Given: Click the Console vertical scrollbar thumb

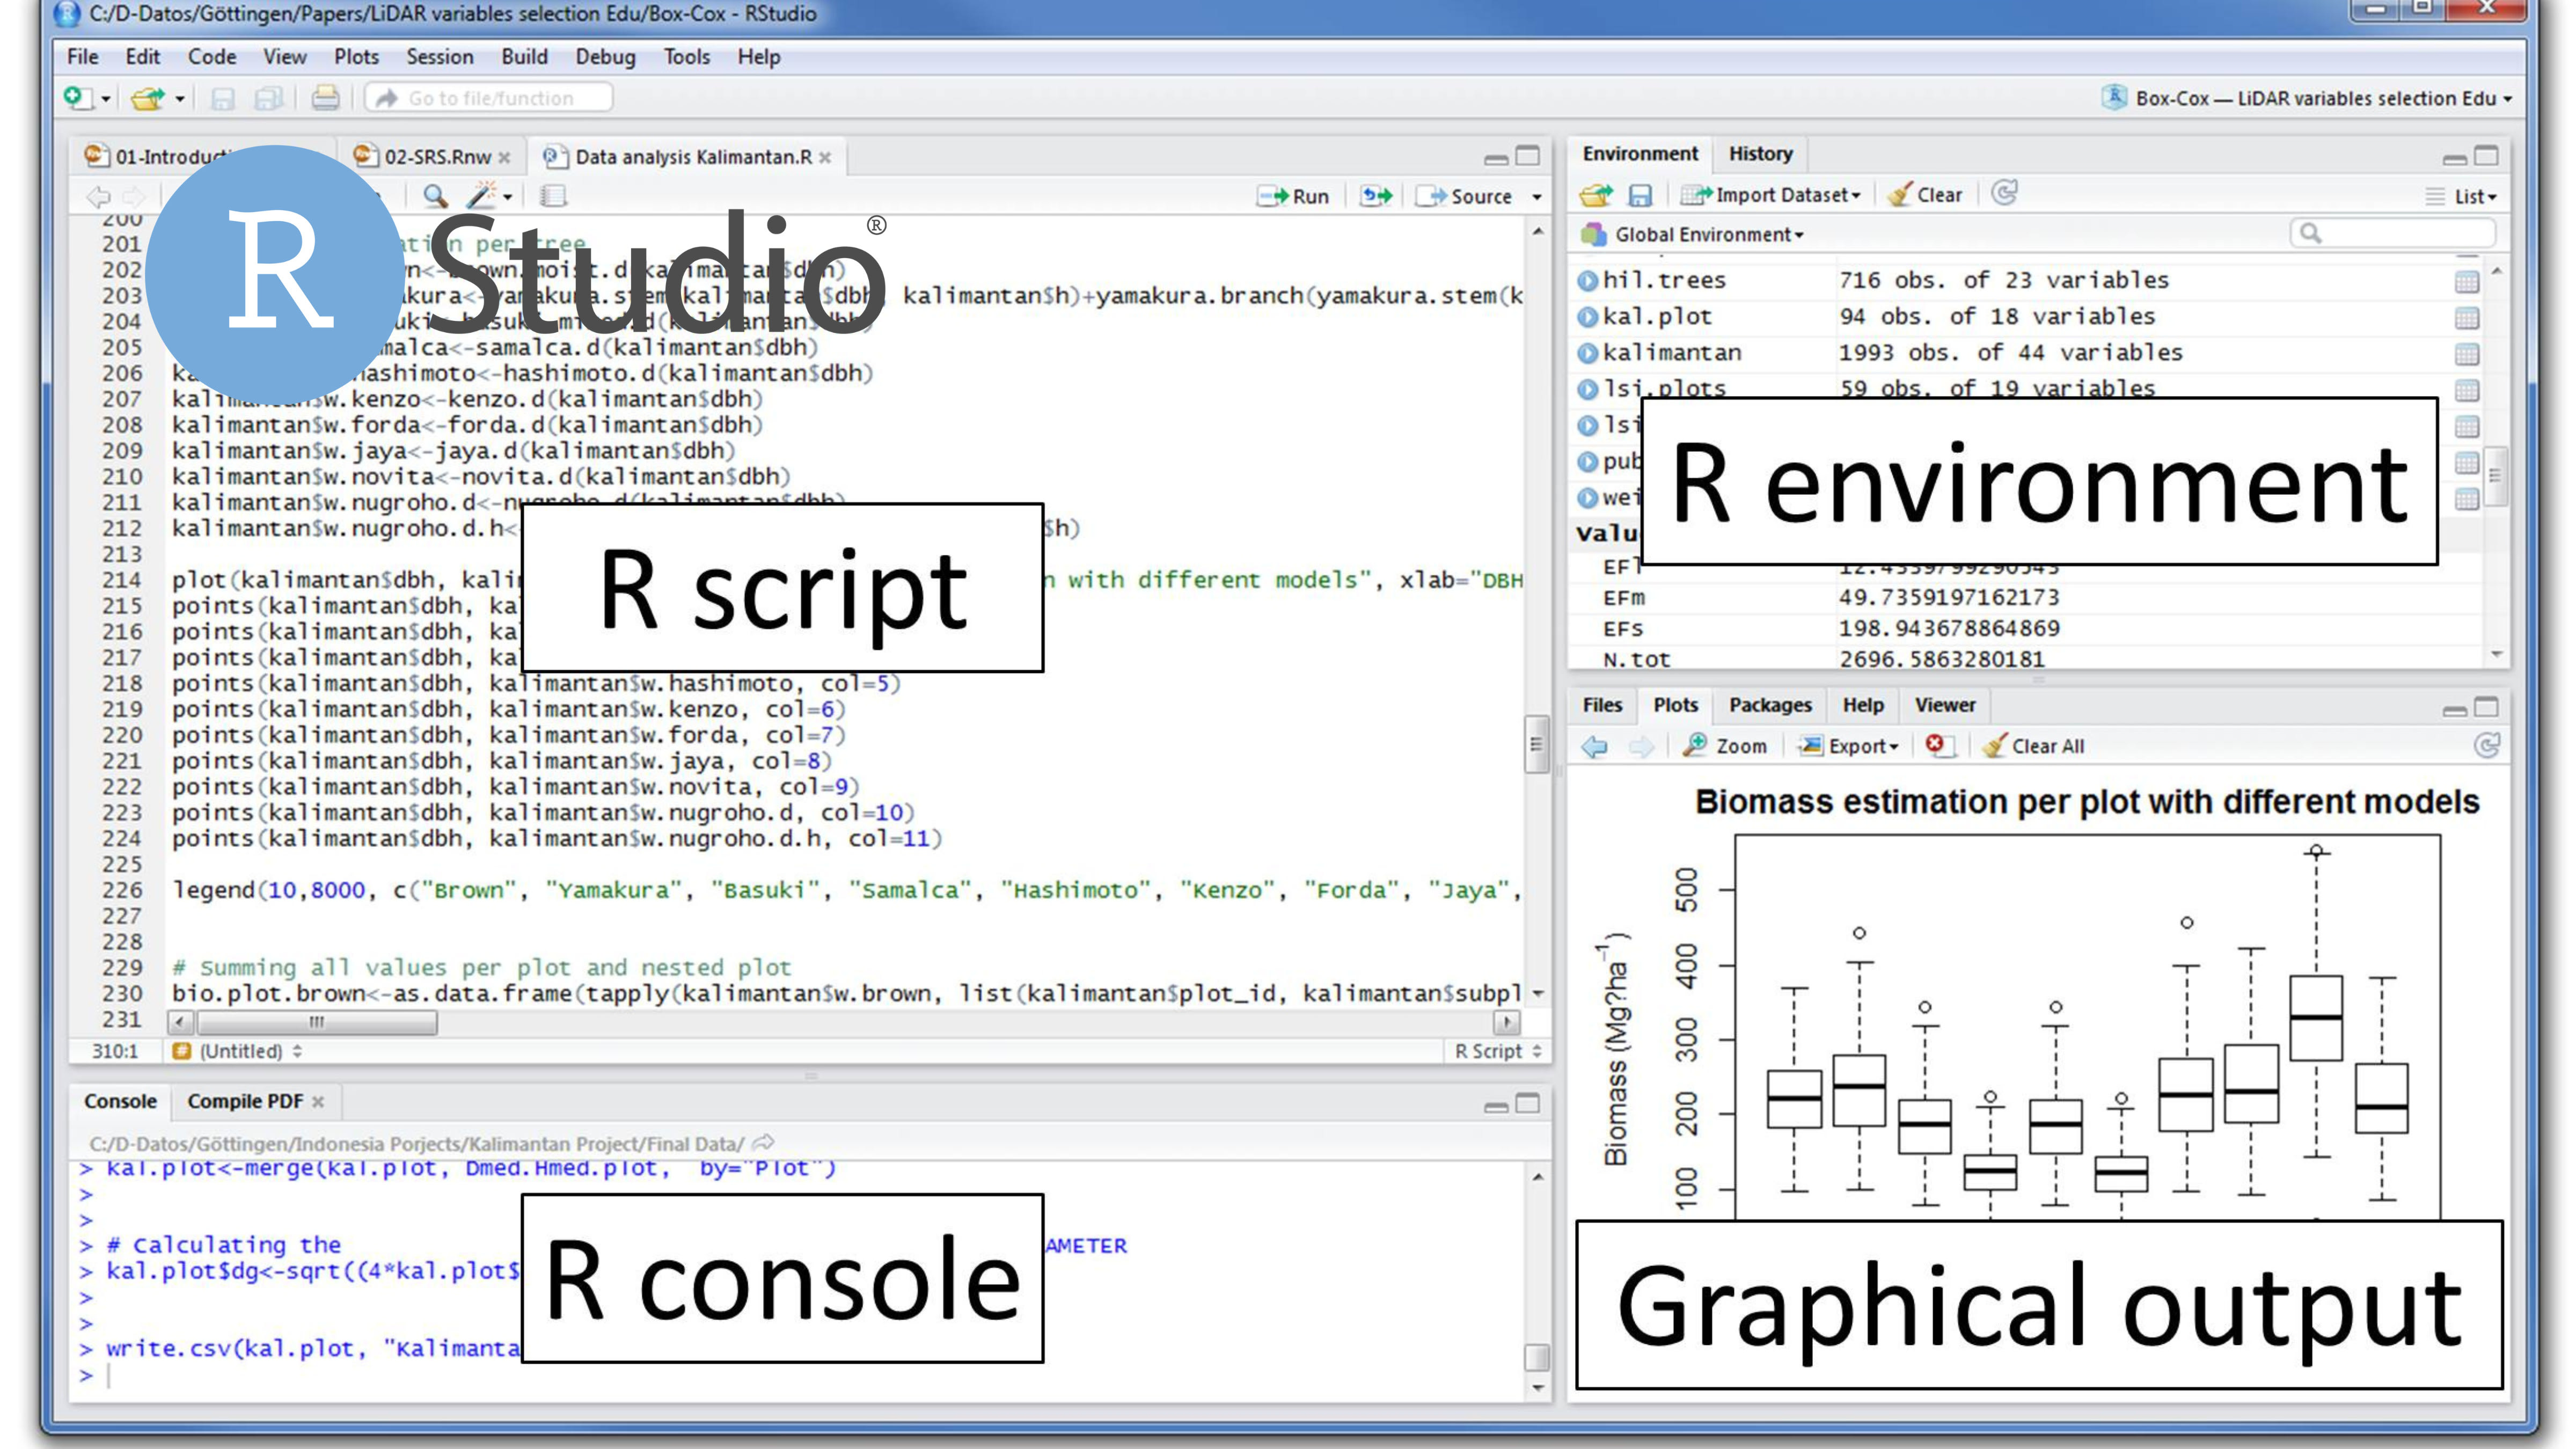Looking at the screenshot, I should (1536, 1358).
